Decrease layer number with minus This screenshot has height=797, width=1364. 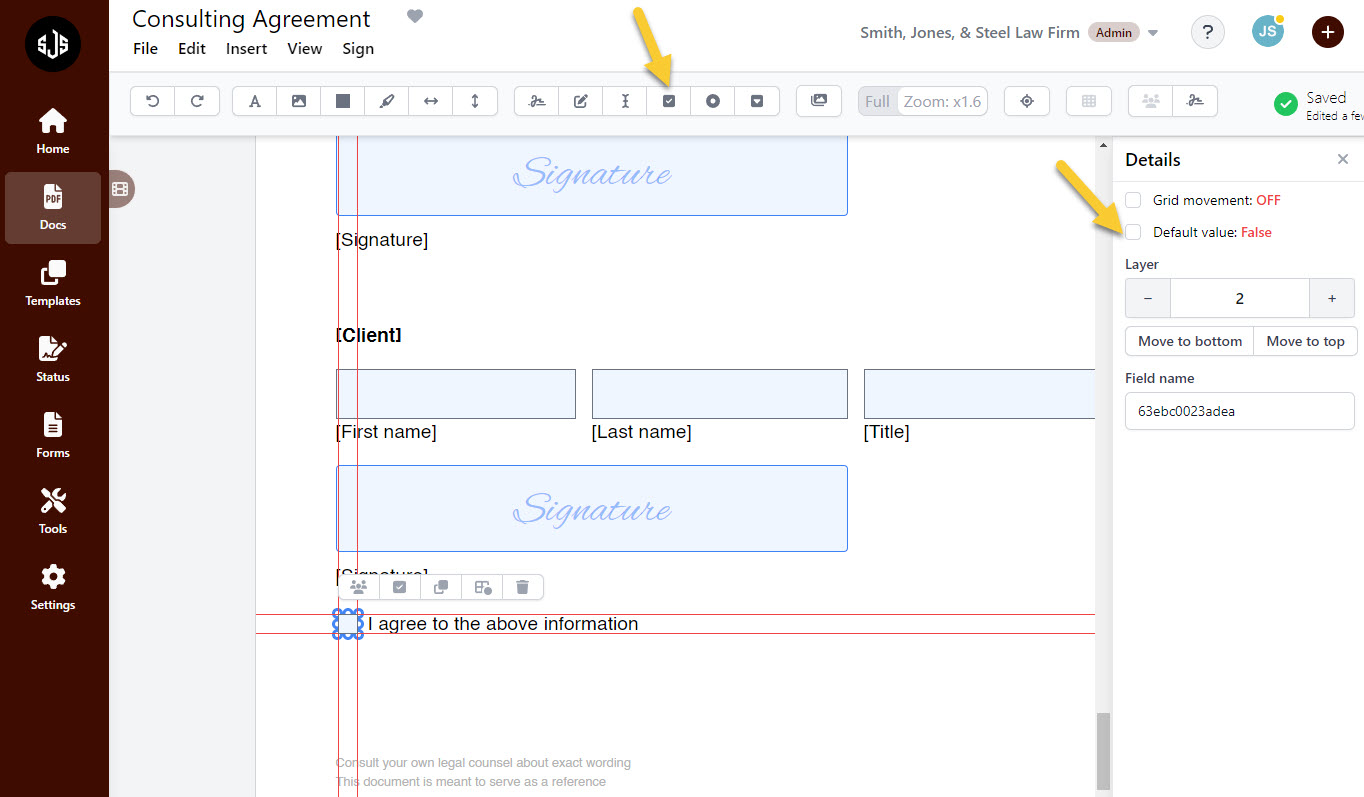[1148, 298]
